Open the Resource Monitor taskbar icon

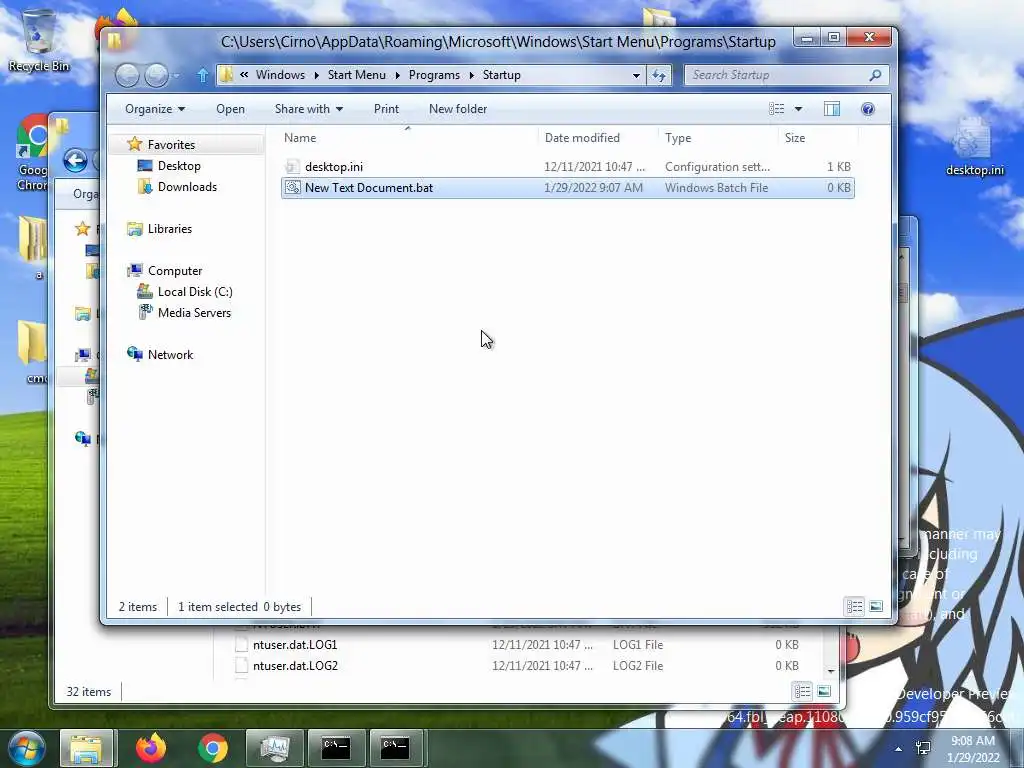point(274,748)
